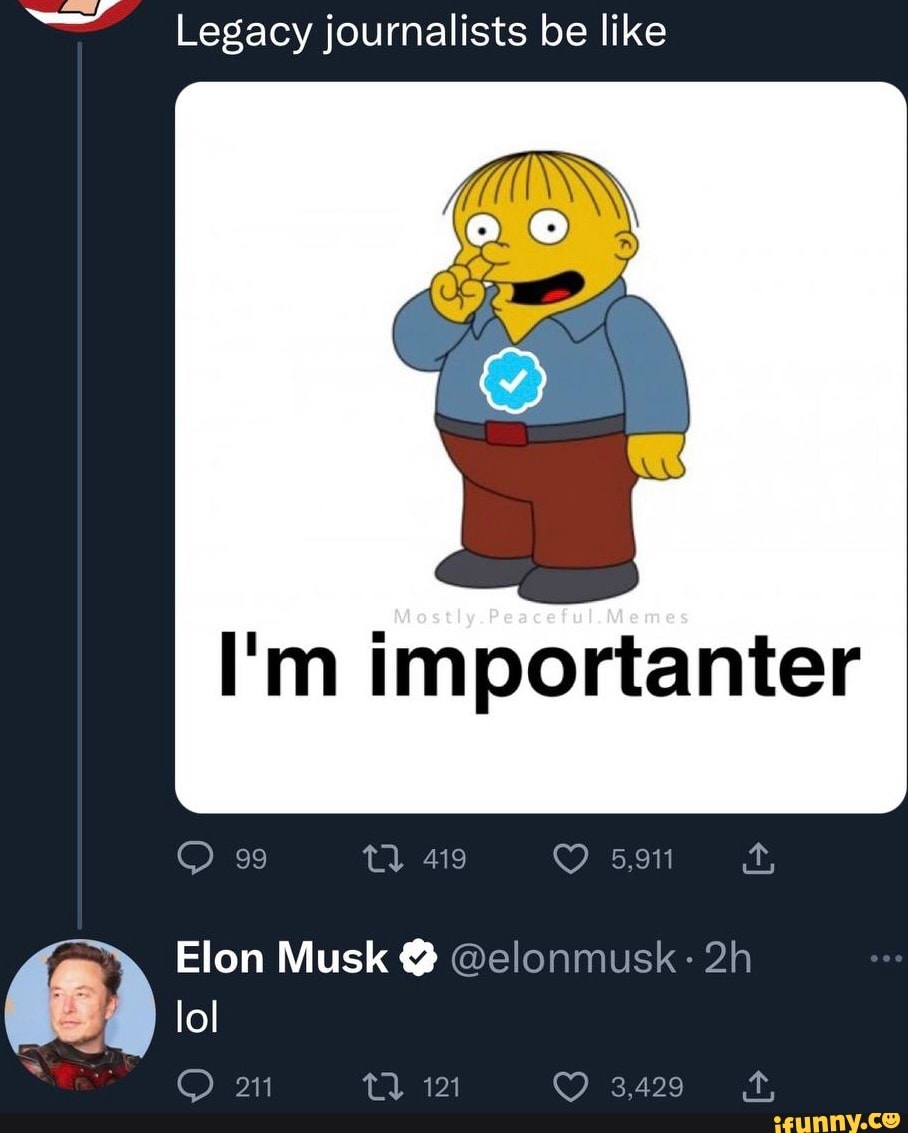Open the three-dot more options menu
Screen dimensions: 908x1133
point(887,958)
